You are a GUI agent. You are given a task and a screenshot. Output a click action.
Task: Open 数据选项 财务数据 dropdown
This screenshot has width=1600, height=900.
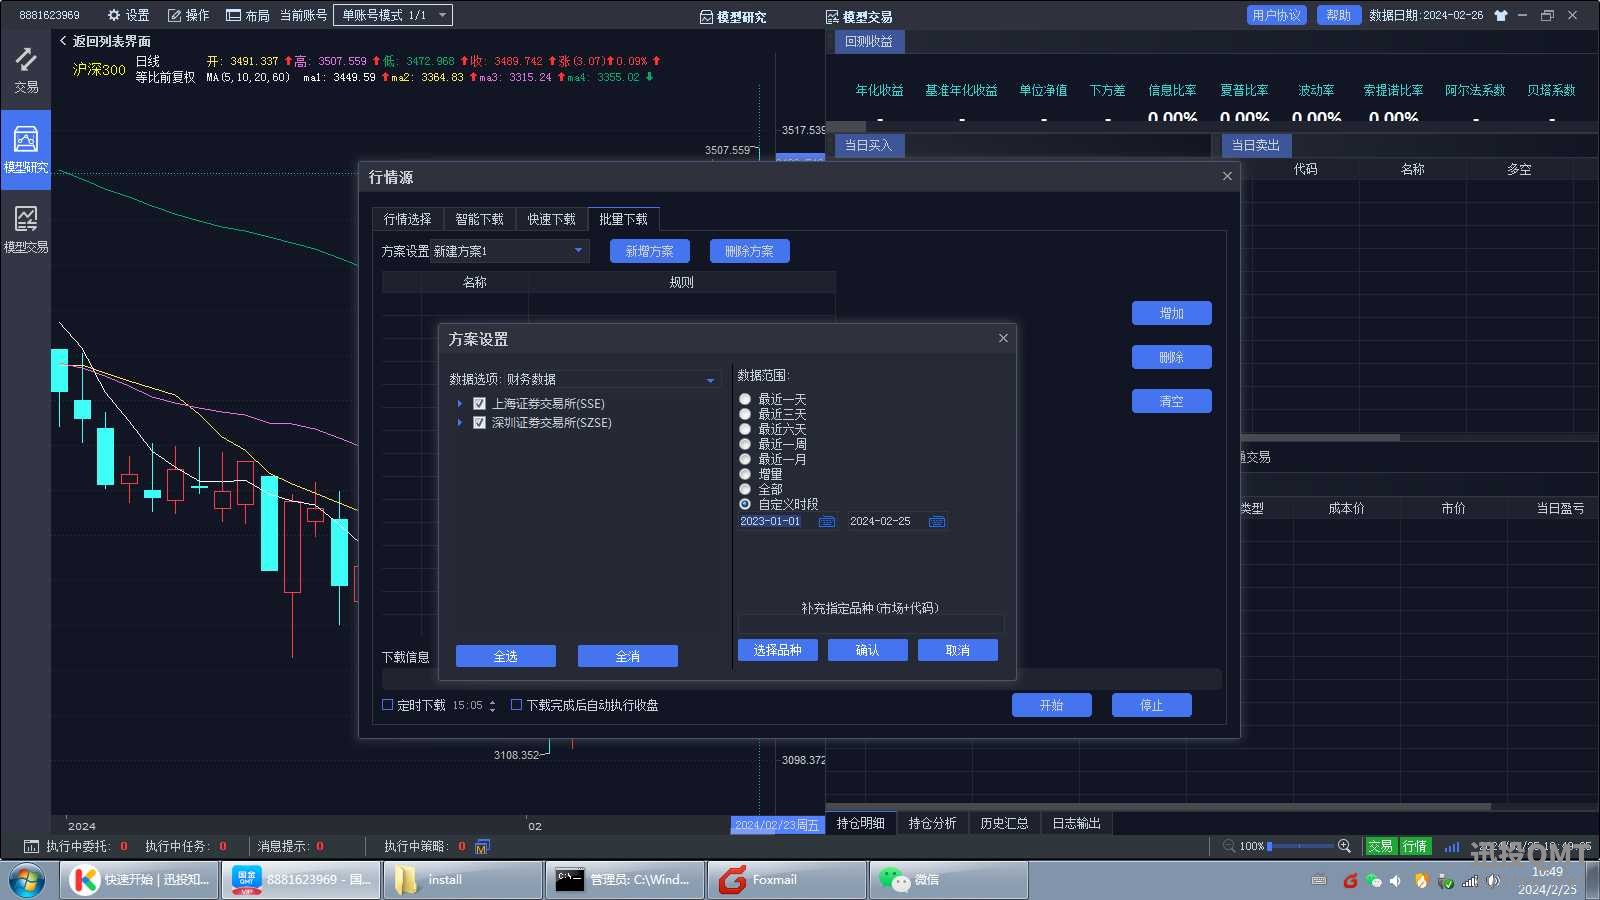coord(611,379)
